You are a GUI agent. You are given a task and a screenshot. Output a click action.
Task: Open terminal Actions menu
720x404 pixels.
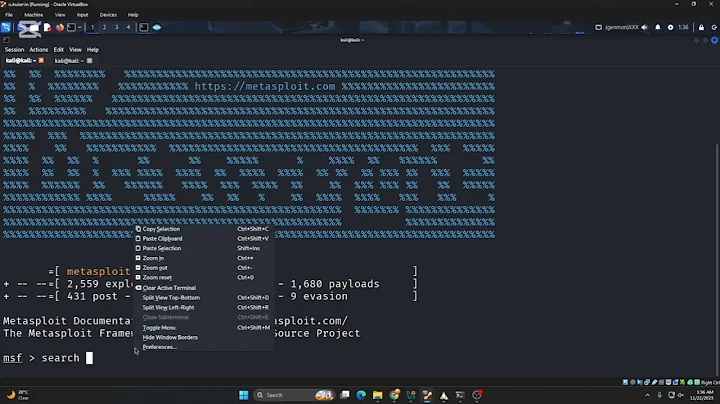tap(39, 50)
